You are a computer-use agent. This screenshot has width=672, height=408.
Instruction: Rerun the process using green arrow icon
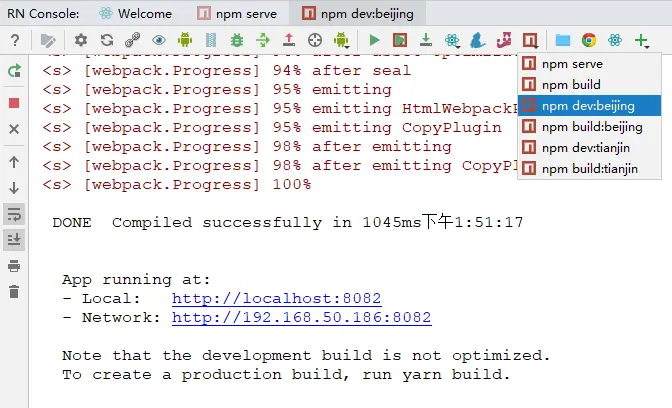point(14,72)
